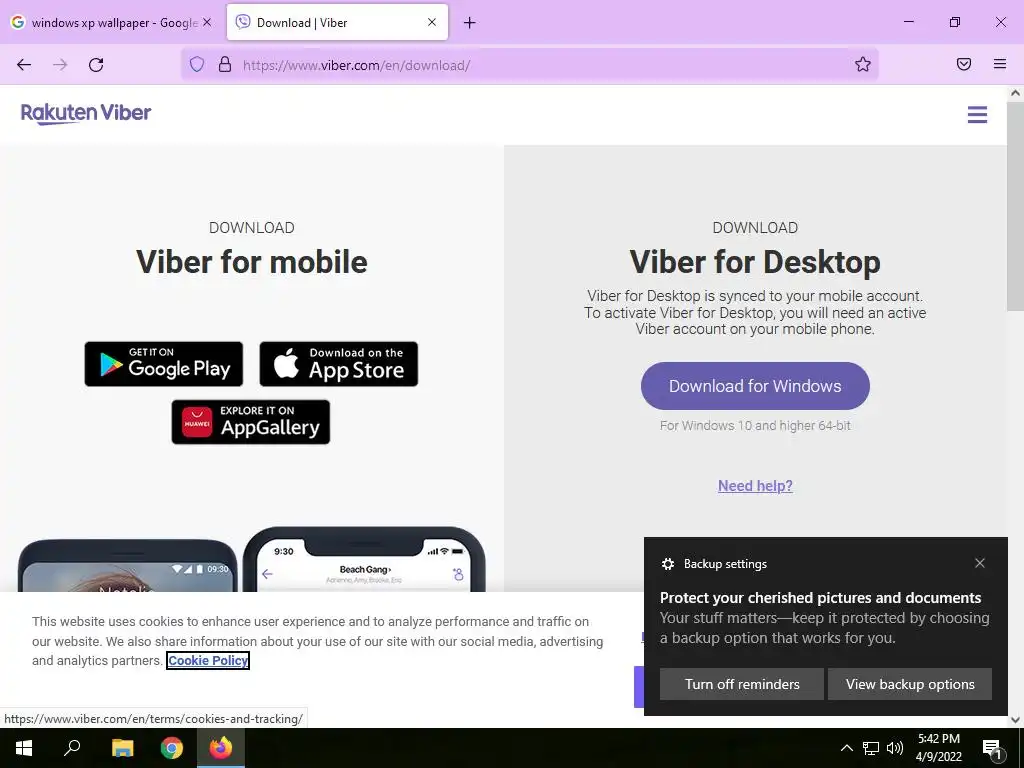
Task: Select the Download | Viber tab
Action: pyautogui.click(x=337, y=22)
